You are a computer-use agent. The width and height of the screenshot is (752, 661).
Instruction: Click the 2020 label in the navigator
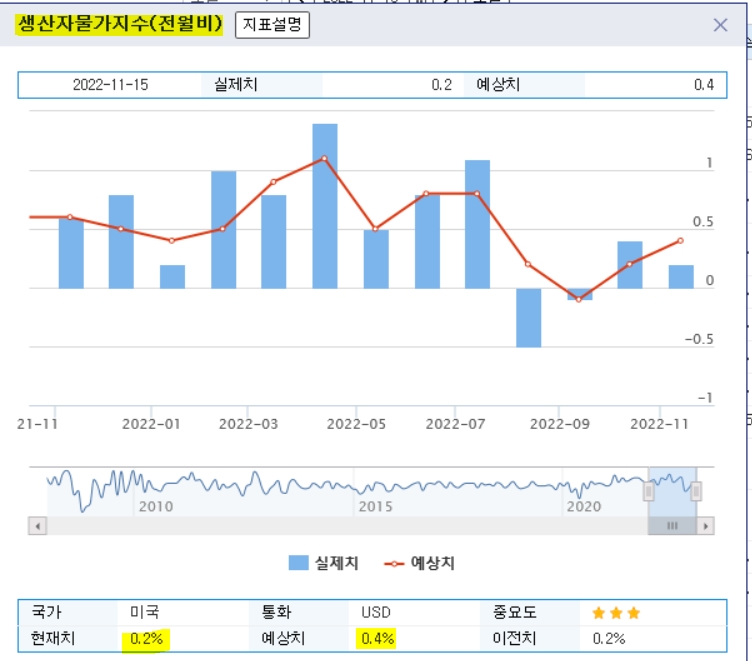pyautogui.click(x=584, y=507)
